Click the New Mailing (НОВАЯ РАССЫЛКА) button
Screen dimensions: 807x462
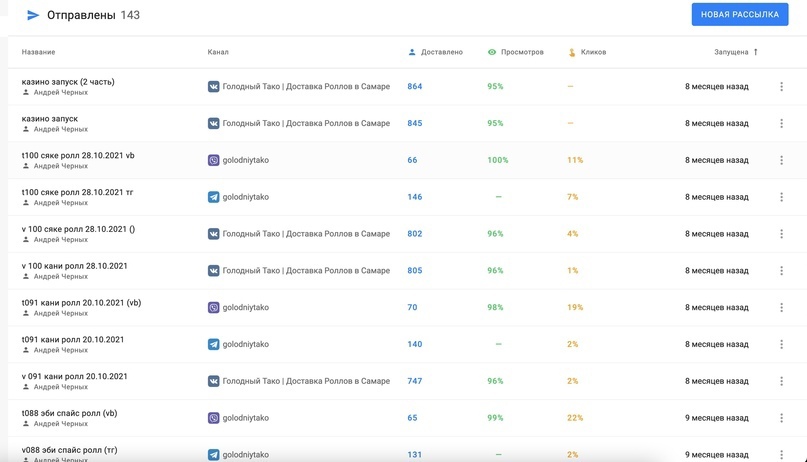click(739, 15)
